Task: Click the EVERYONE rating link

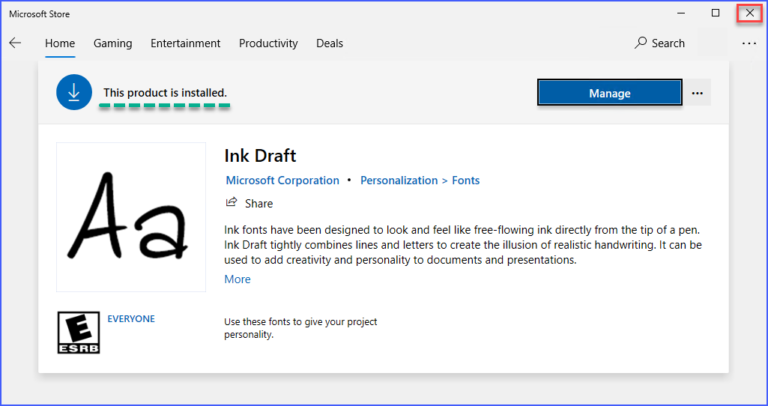Action: tap(131, 319)
